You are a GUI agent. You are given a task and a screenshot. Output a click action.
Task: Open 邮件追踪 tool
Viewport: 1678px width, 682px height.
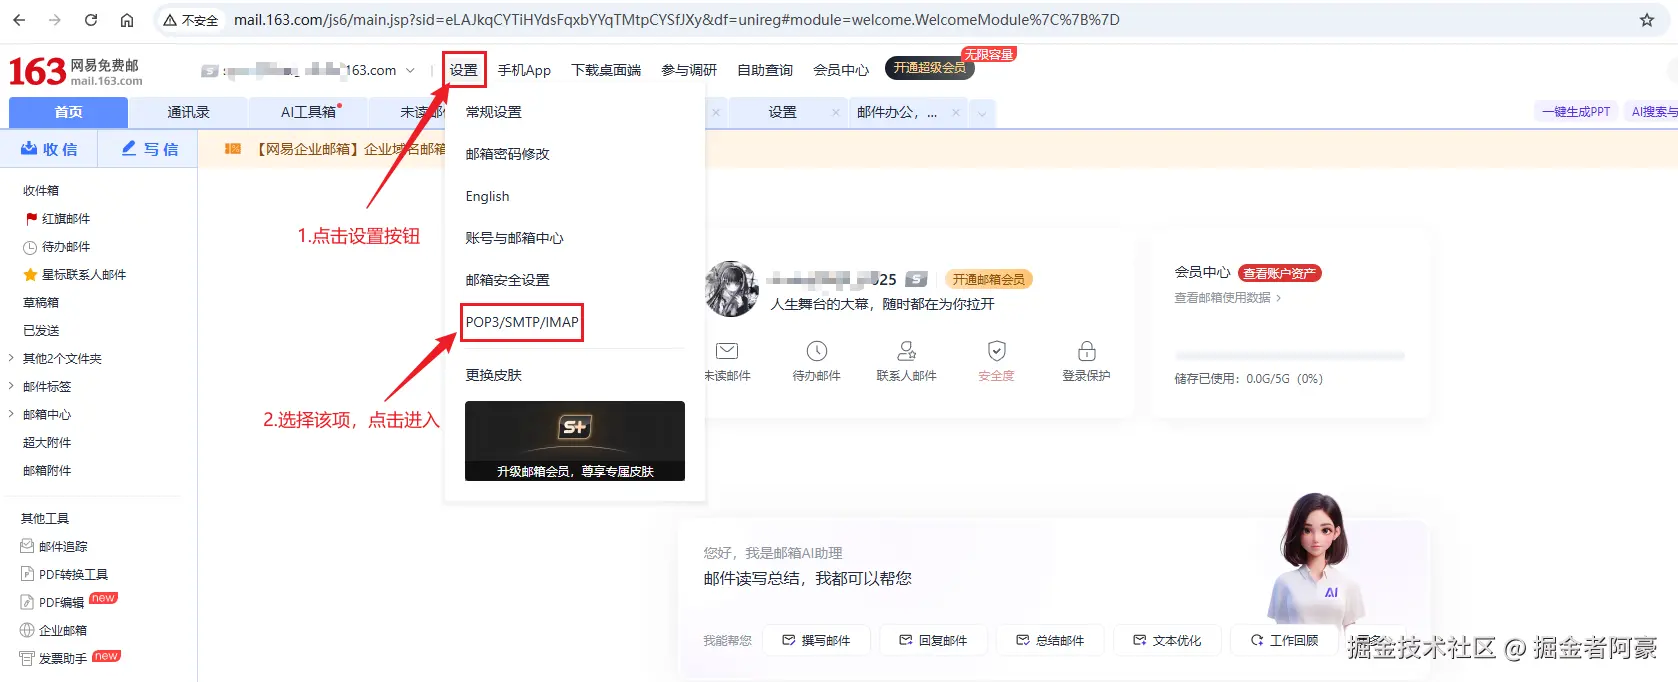[x=54, y=546]
